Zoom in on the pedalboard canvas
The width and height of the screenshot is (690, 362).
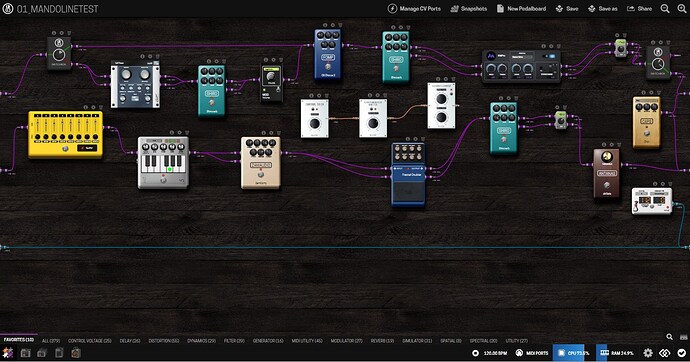coord(682,9)
